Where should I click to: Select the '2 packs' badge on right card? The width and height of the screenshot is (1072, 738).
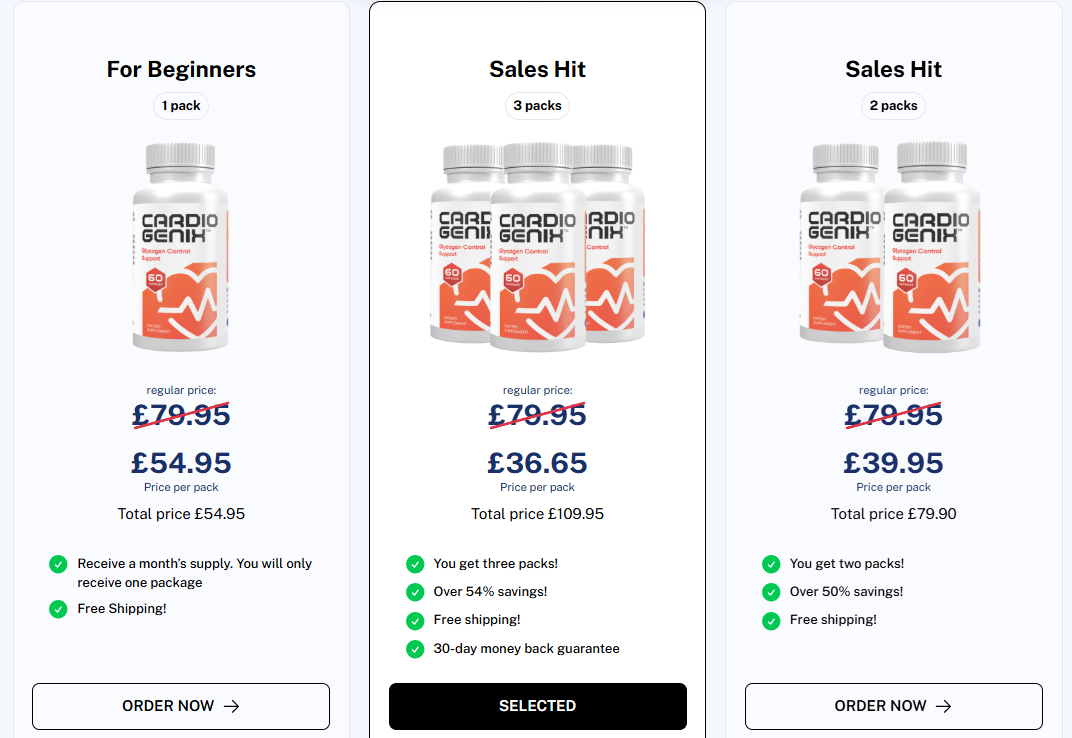point(893,105)
